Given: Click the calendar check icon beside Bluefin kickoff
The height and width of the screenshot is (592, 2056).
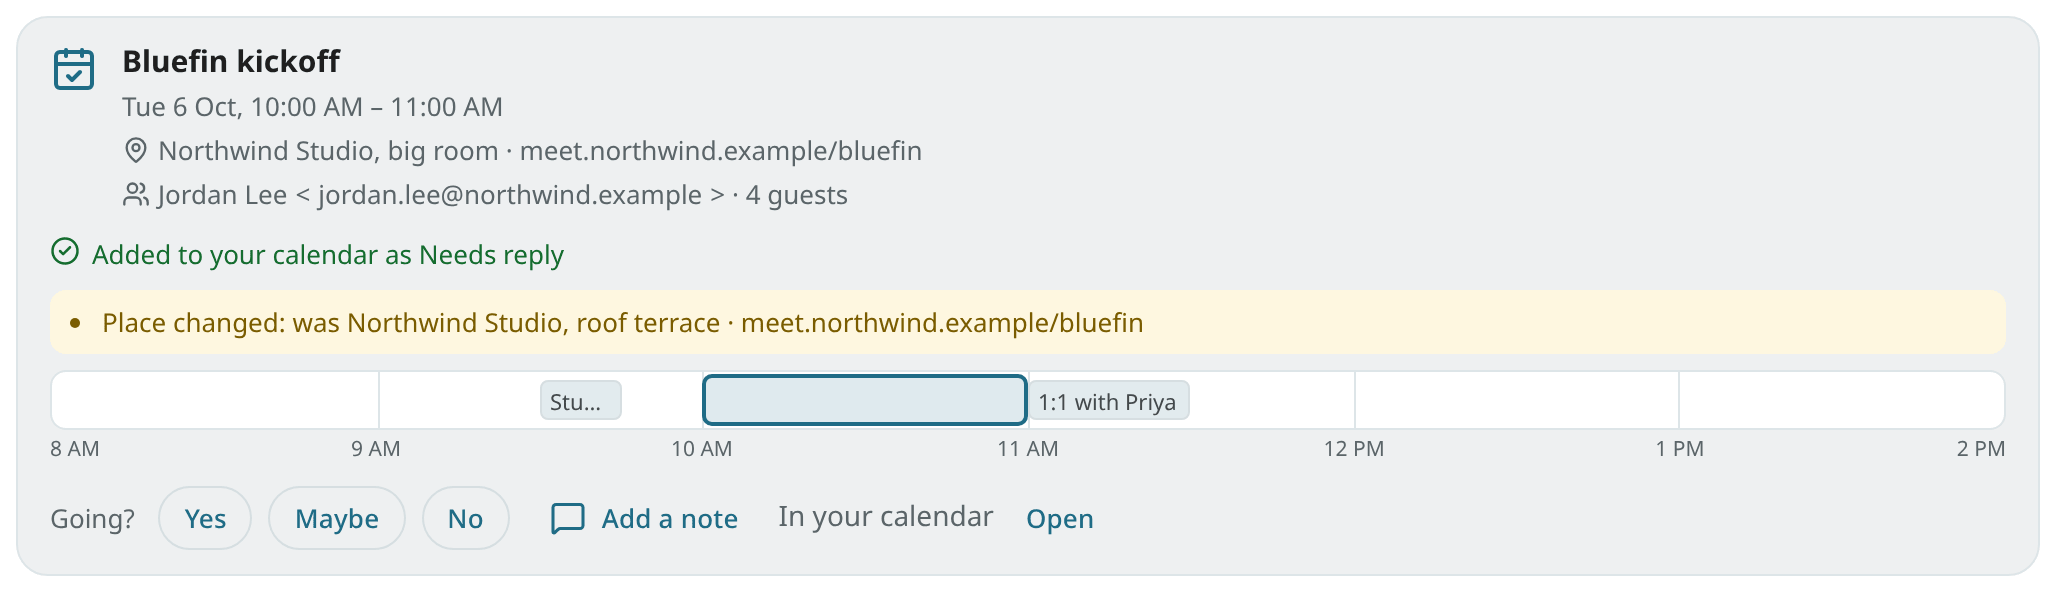Looking at the screenshot, I should click(x=74, y=69).
